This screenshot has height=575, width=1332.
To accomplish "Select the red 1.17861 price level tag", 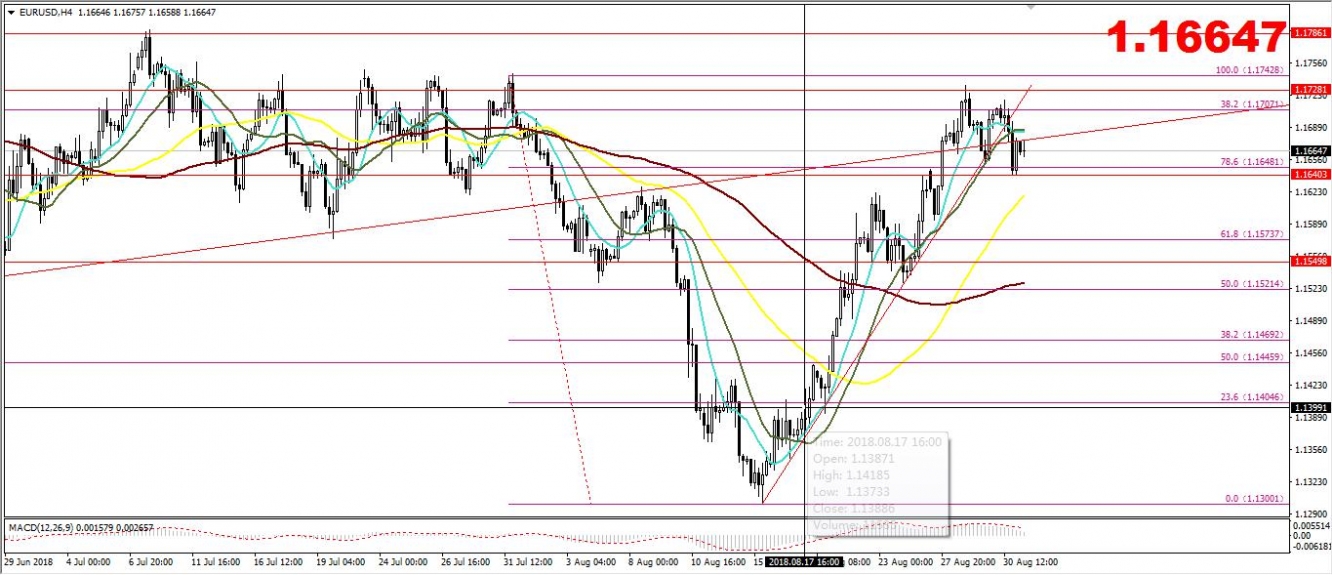I will 1309,33.
